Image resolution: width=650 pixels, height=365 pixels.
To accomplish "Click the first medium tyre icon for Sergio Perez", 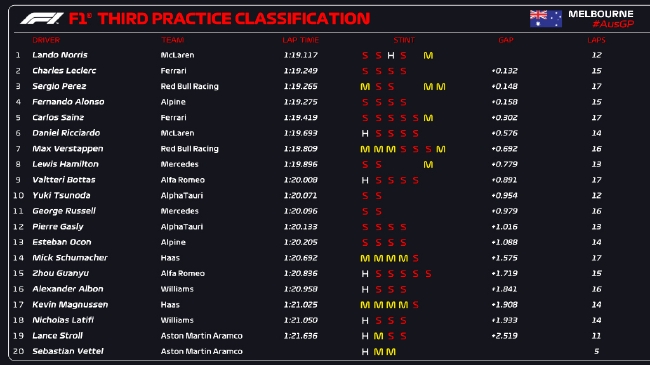I will (x=365, y=87).
